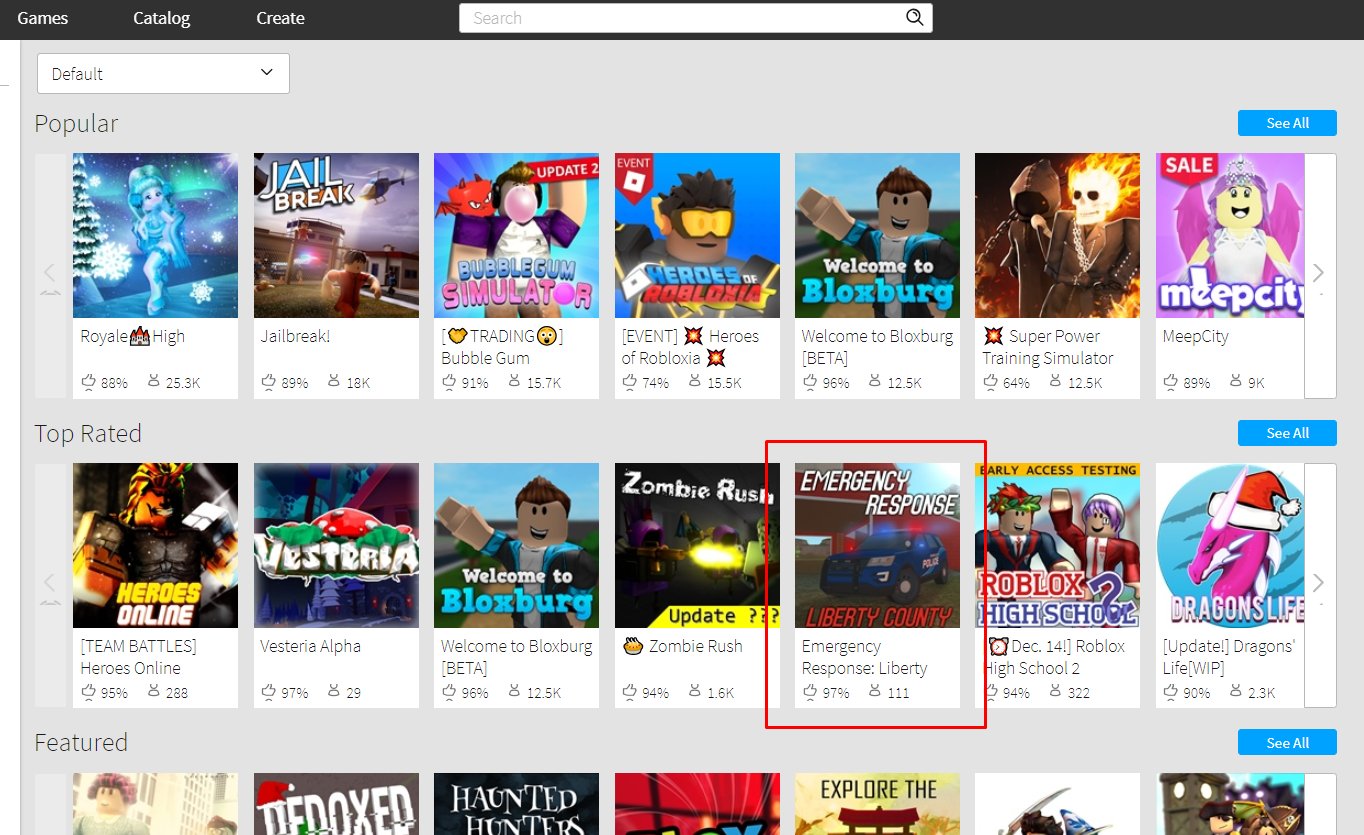Click the '74%' rating value
Screen dimensions: 1364x835
click(655, 383)
